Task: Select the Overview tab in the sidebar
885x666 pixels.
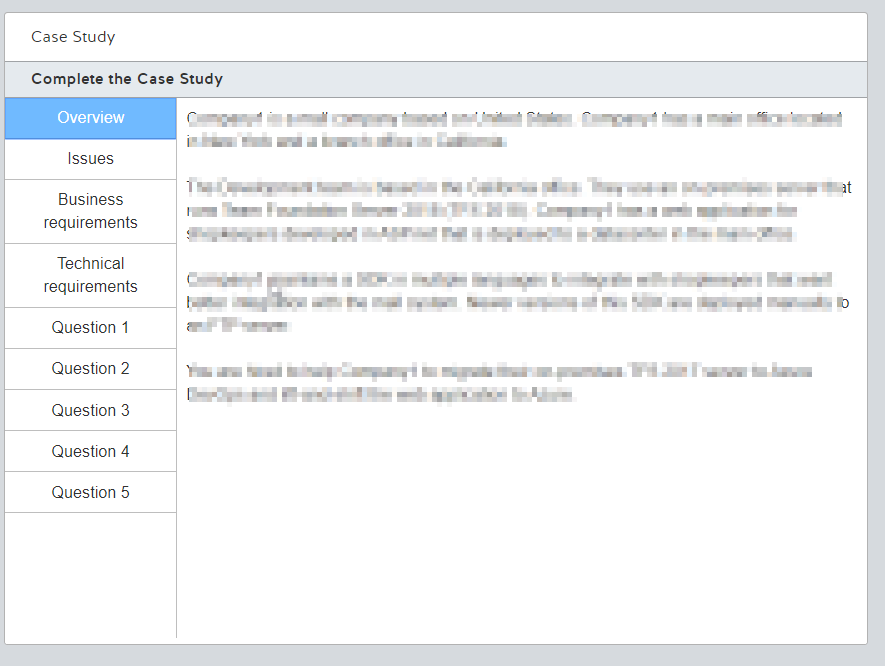Action: [x=90, y=117]
